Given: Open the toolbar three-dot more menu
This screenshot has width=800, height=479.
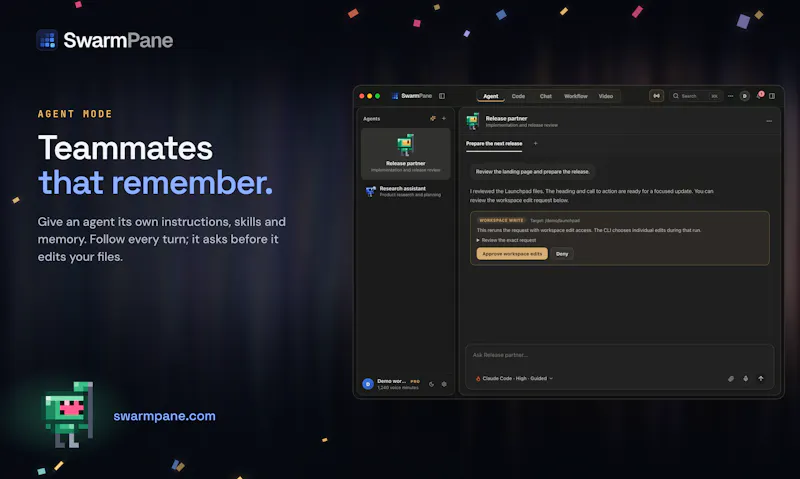Looking at the screenshot, I should click(x=731, y=96).
